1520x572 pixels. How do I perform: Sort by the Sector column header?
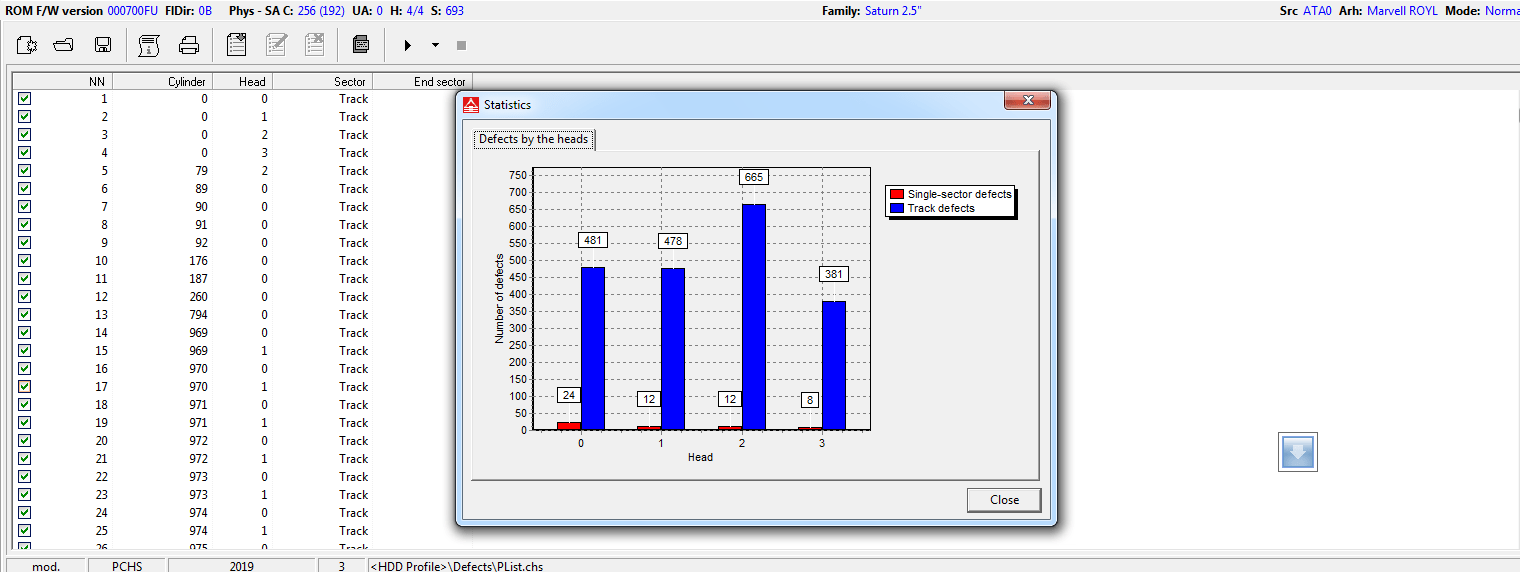[322, 81]
